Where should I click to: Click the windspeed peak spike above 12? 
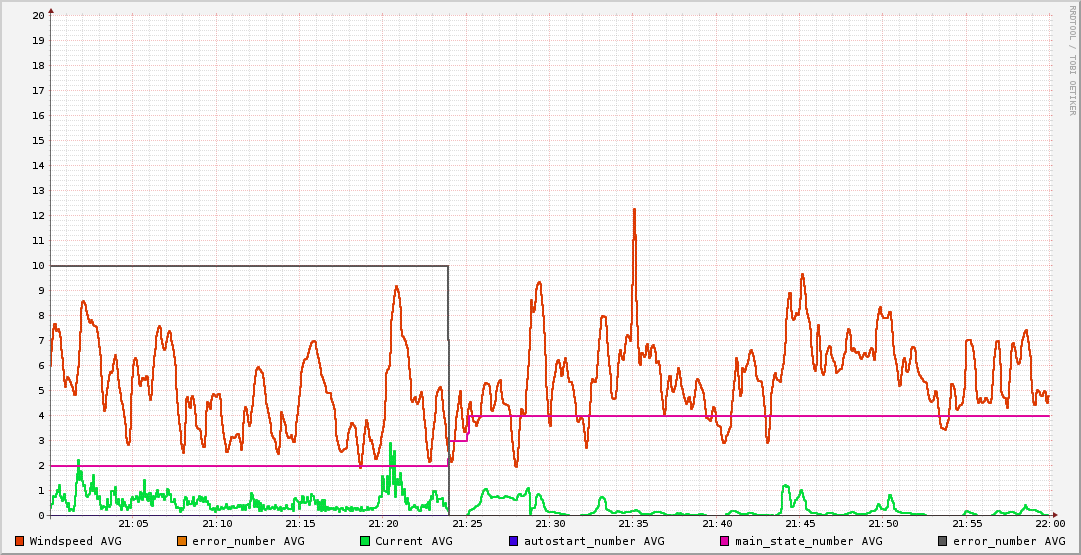634,211
